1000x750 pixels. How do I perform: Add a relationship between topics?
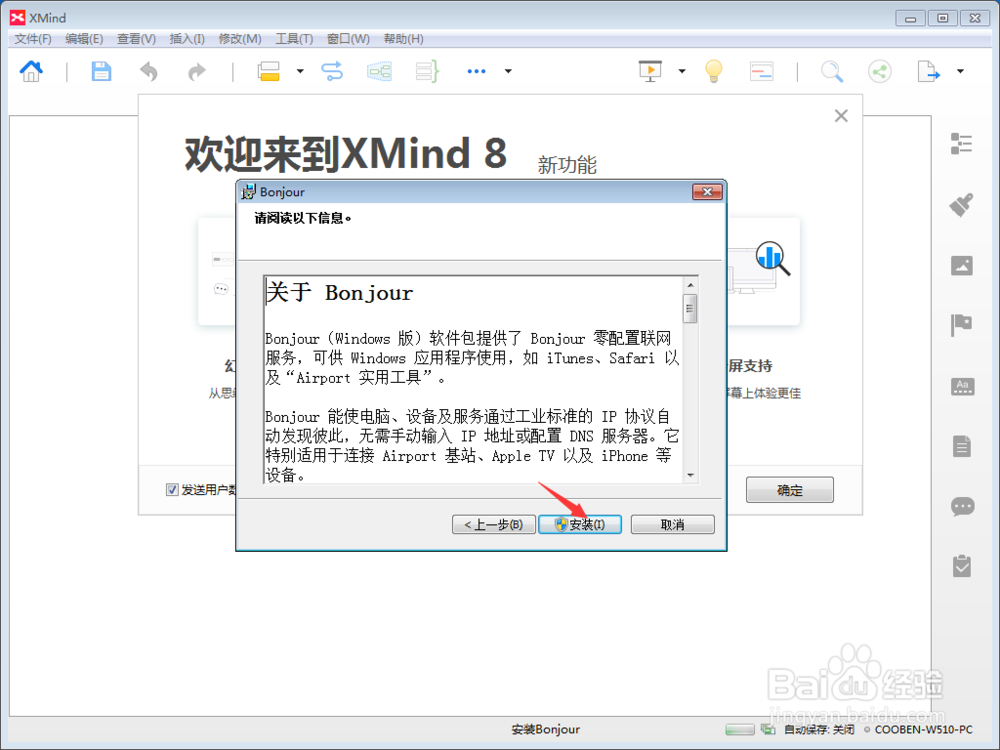coord(332,71)
